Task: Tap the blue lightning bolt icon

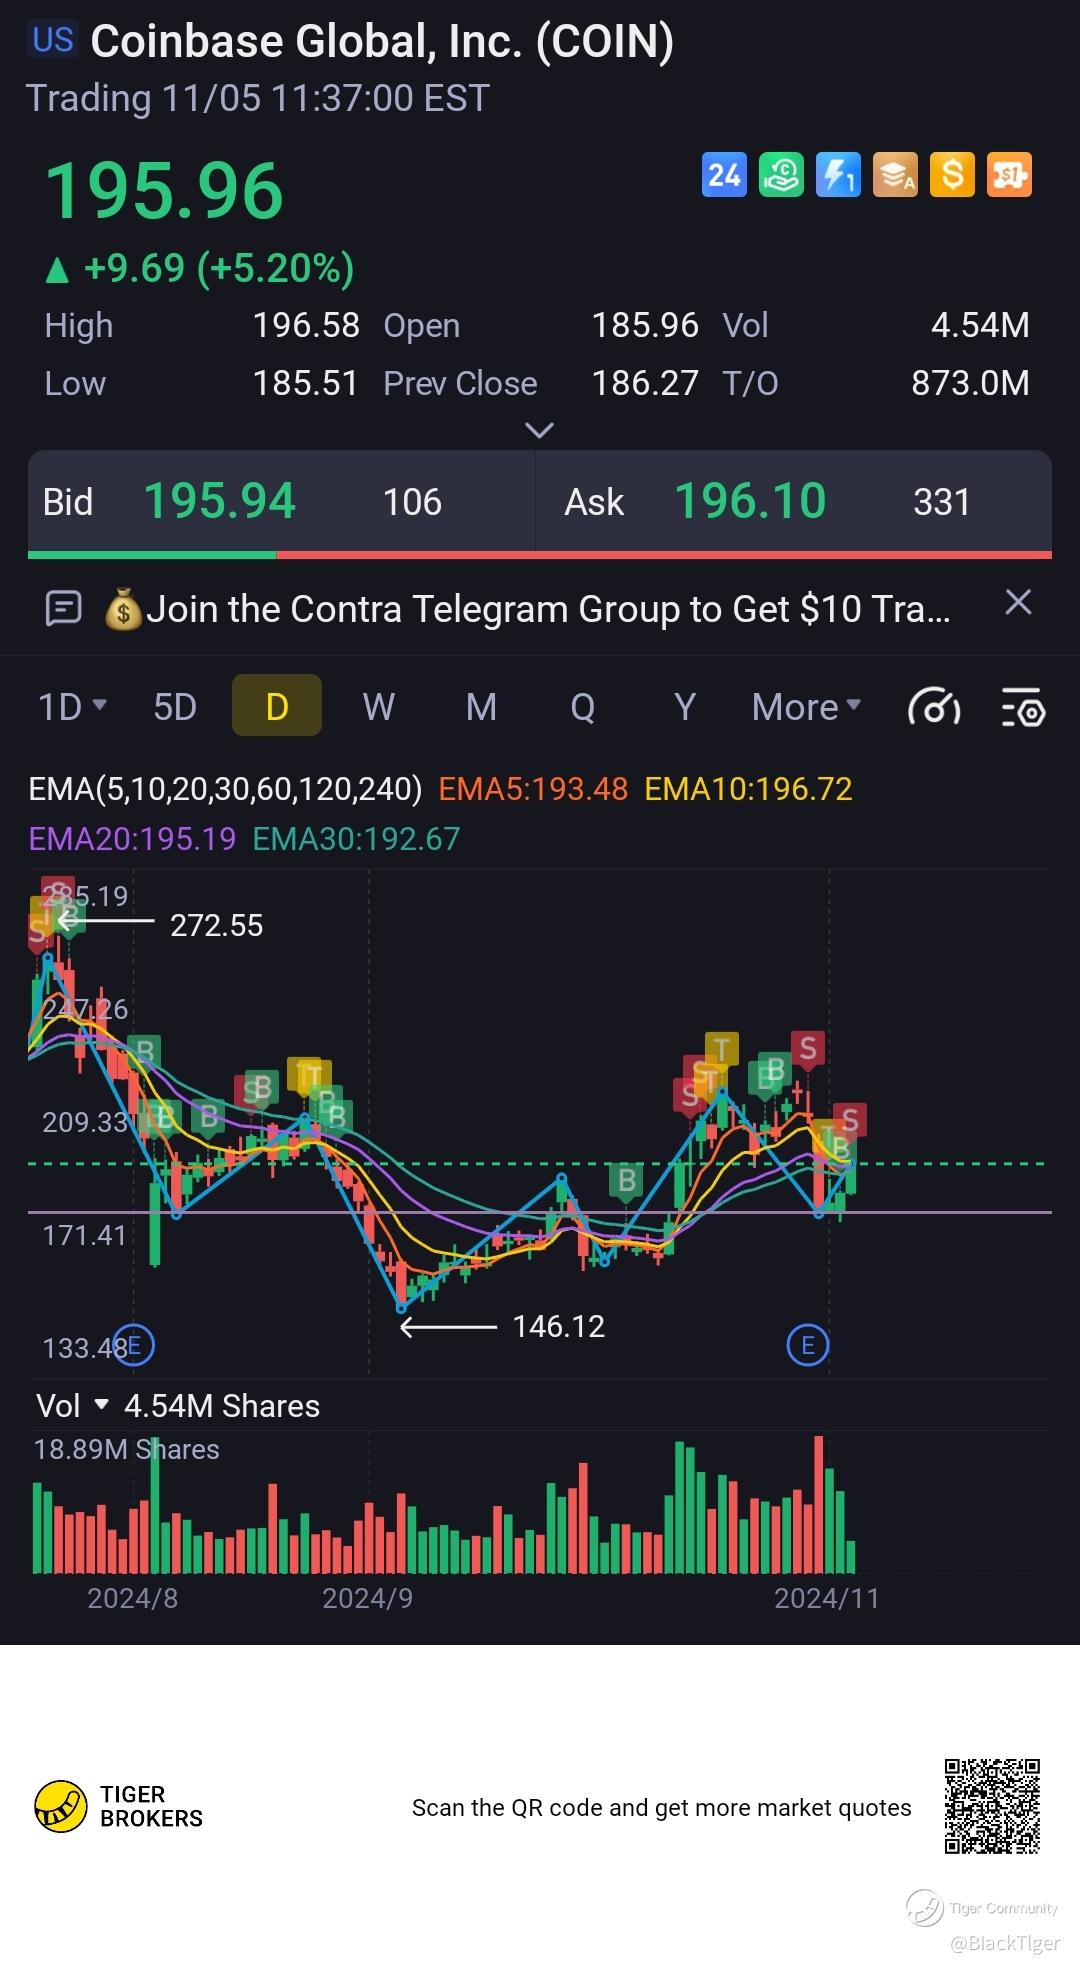Action: (838, 175)
